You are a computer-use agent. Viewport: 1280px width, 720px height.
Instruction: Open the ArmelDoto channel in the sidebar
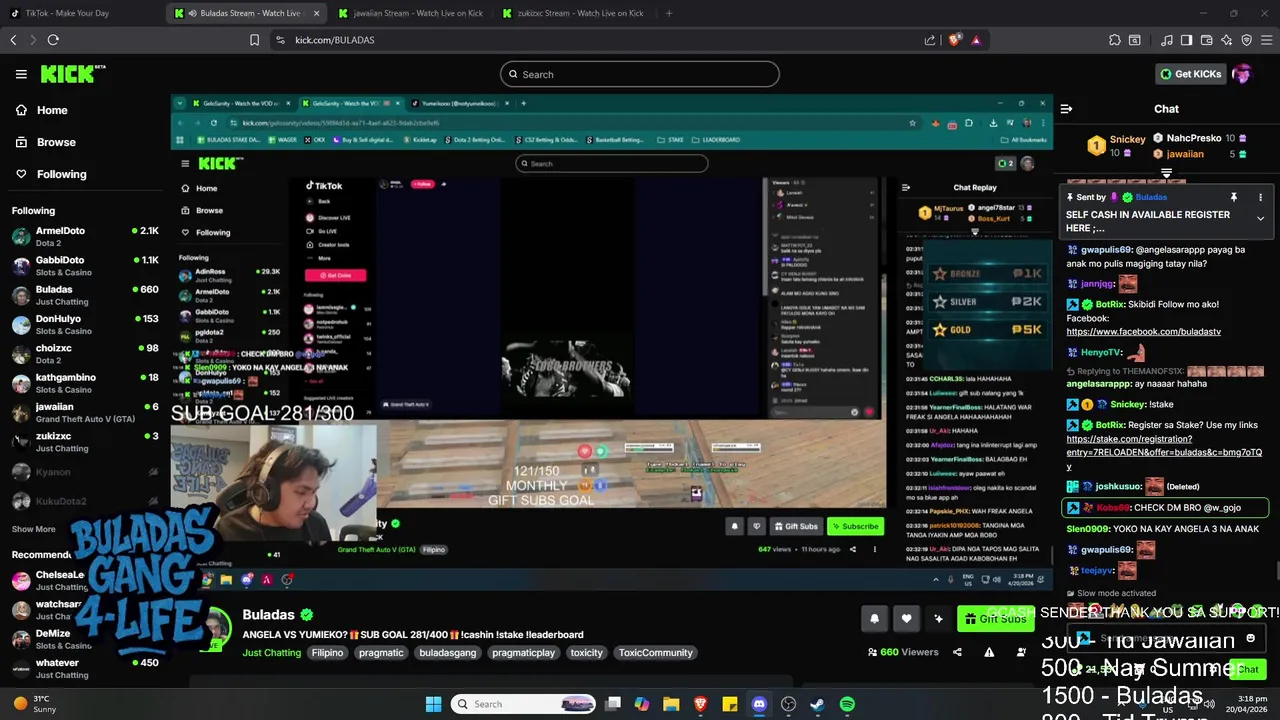coord(85,236)
